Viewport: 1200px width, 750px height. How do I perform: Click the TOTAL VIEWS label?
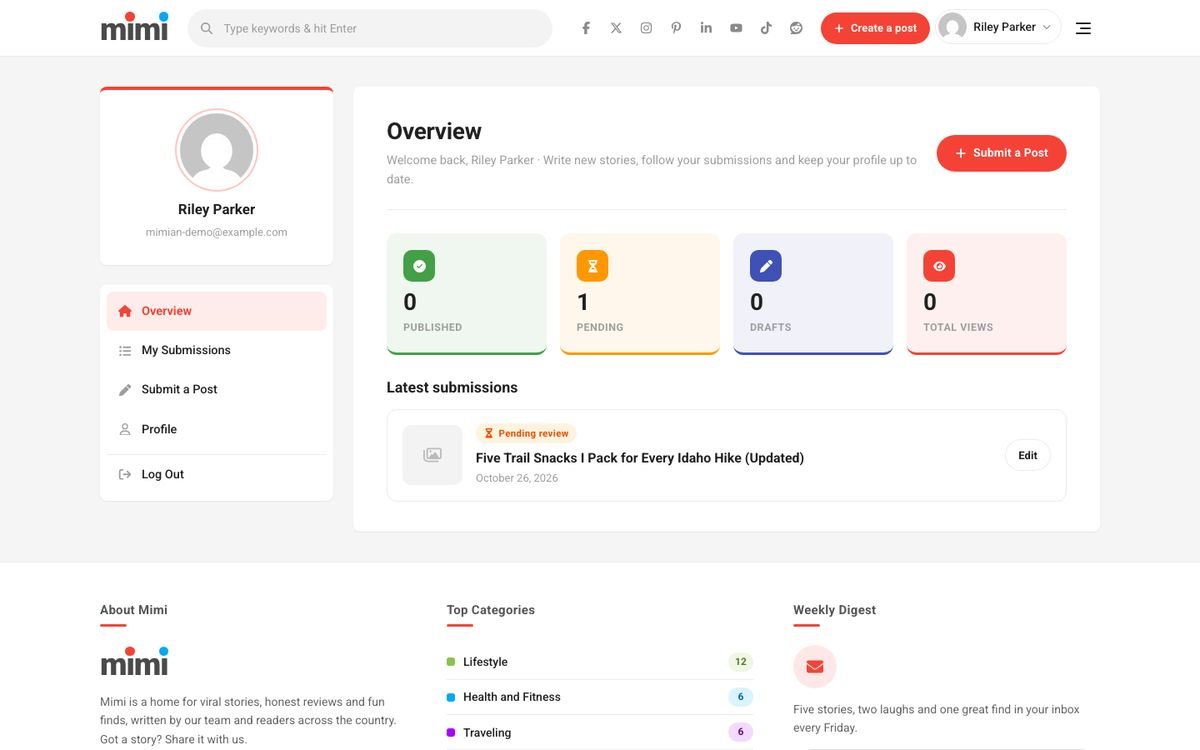[958, 327]
